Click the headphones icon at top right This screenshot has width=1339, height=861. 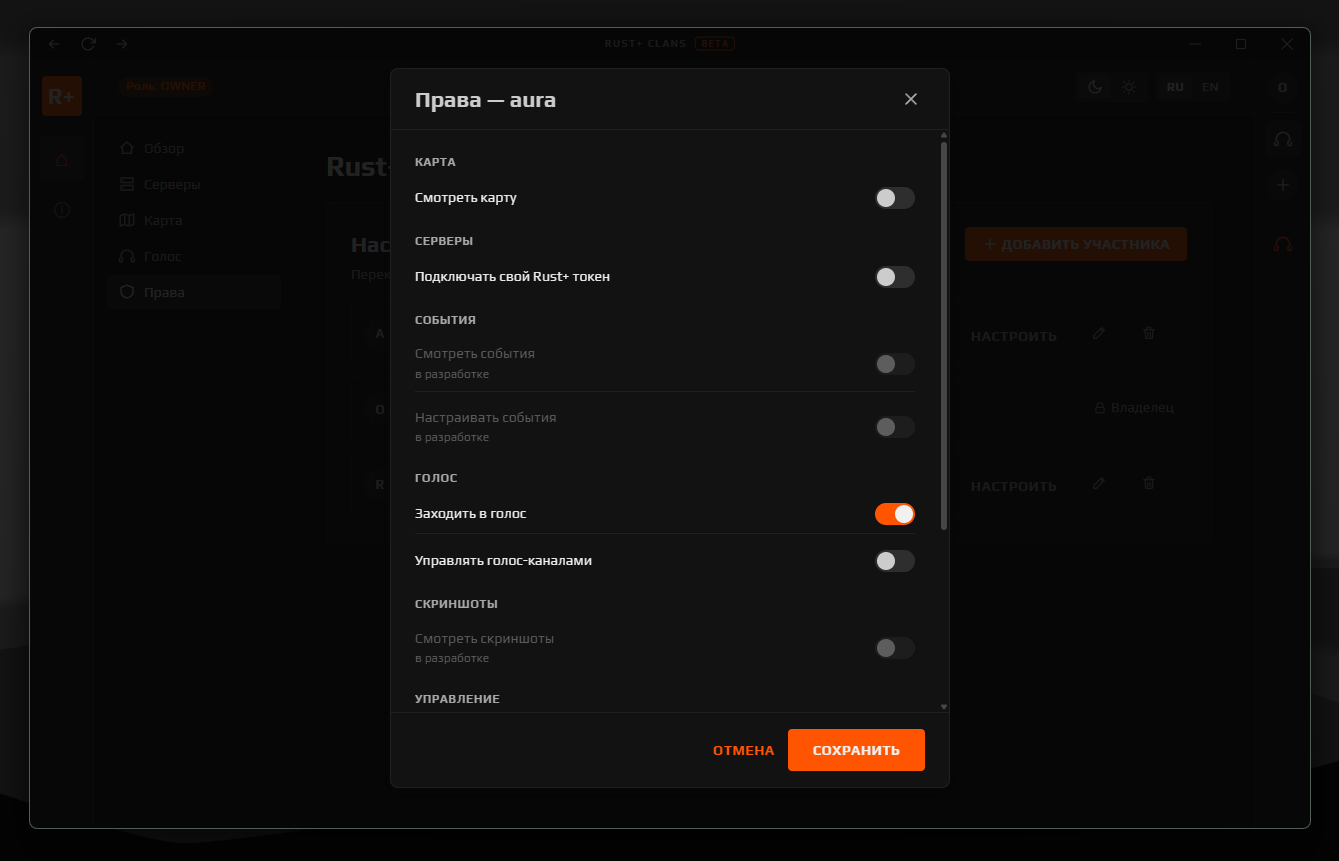[1282, 139]
